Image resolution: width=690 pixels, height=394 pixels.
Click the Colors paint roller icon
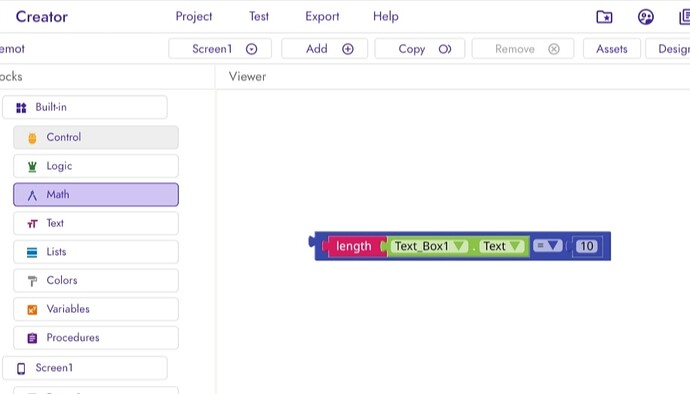32,281
